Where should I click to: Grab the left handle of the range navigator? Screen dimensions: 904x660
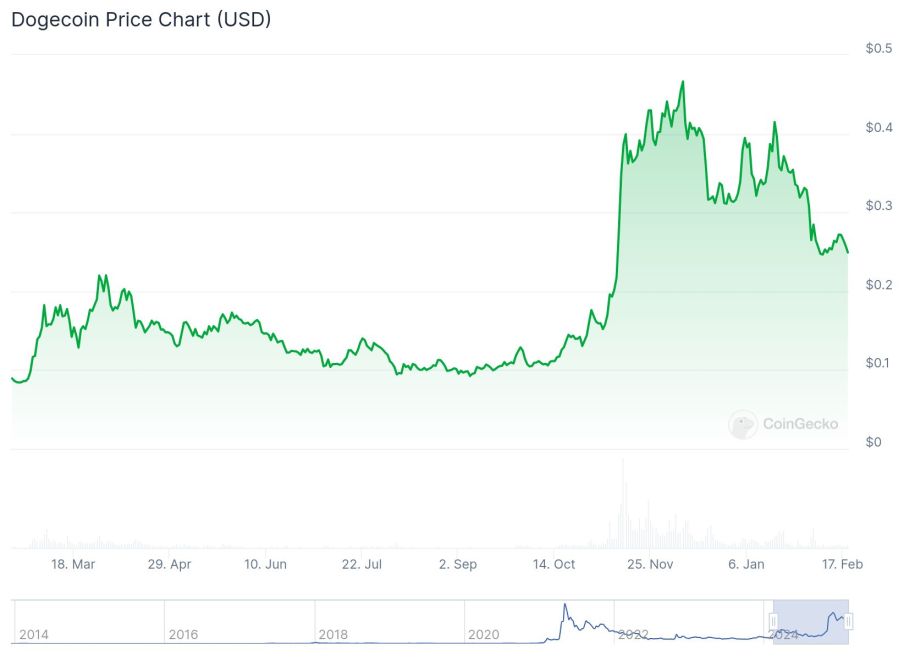pos(773,622)
